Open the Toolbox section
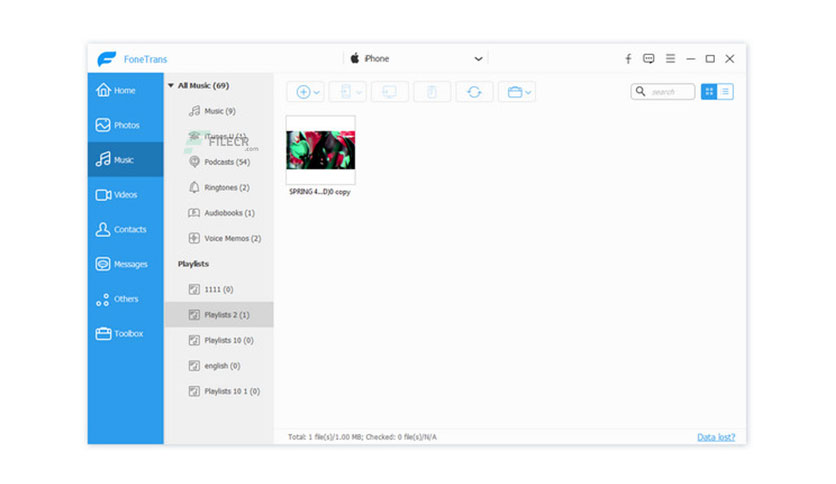The height and width of the screenshot is (484, 836). point(125,334)
